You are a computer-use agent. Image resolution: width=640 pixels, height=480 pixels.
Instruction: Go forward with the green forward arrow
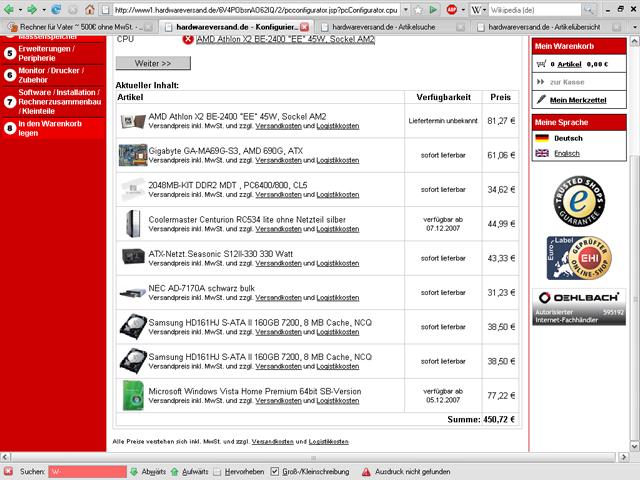(x=32, y=9)
